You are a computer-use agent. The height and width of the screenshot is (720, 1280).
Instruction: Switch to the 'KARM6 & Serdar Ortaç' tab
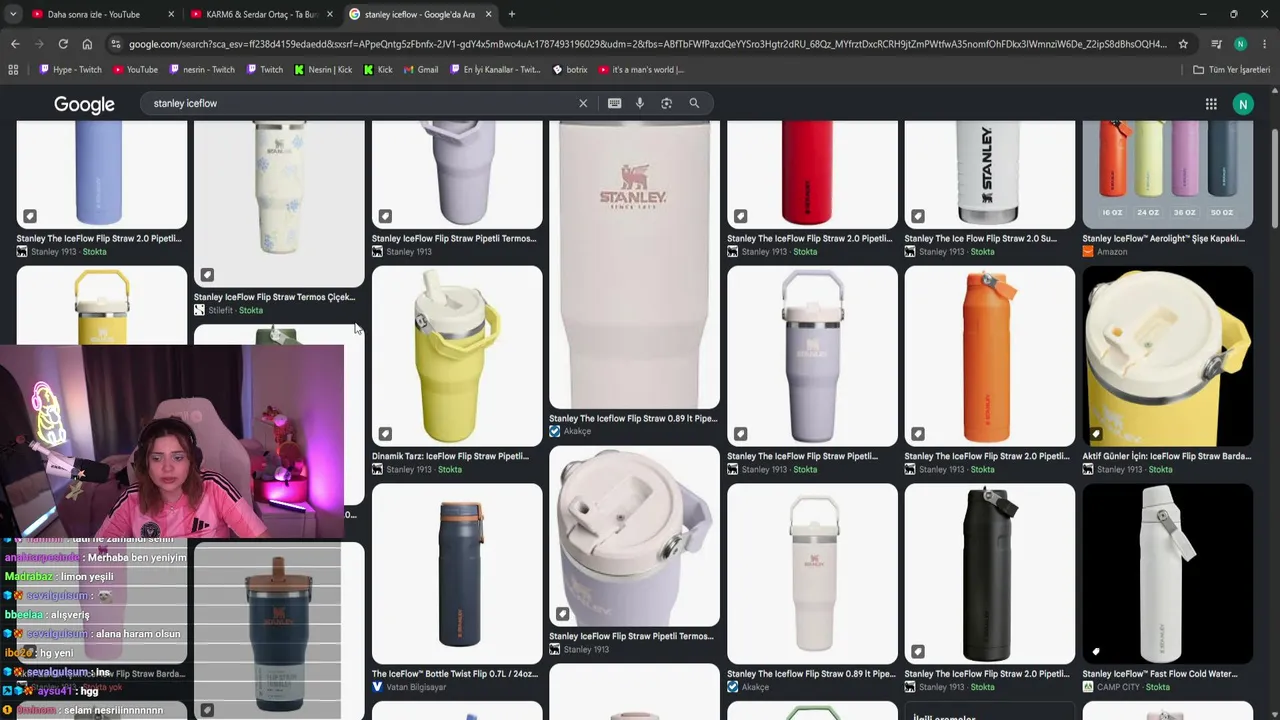tap(262, 14)
